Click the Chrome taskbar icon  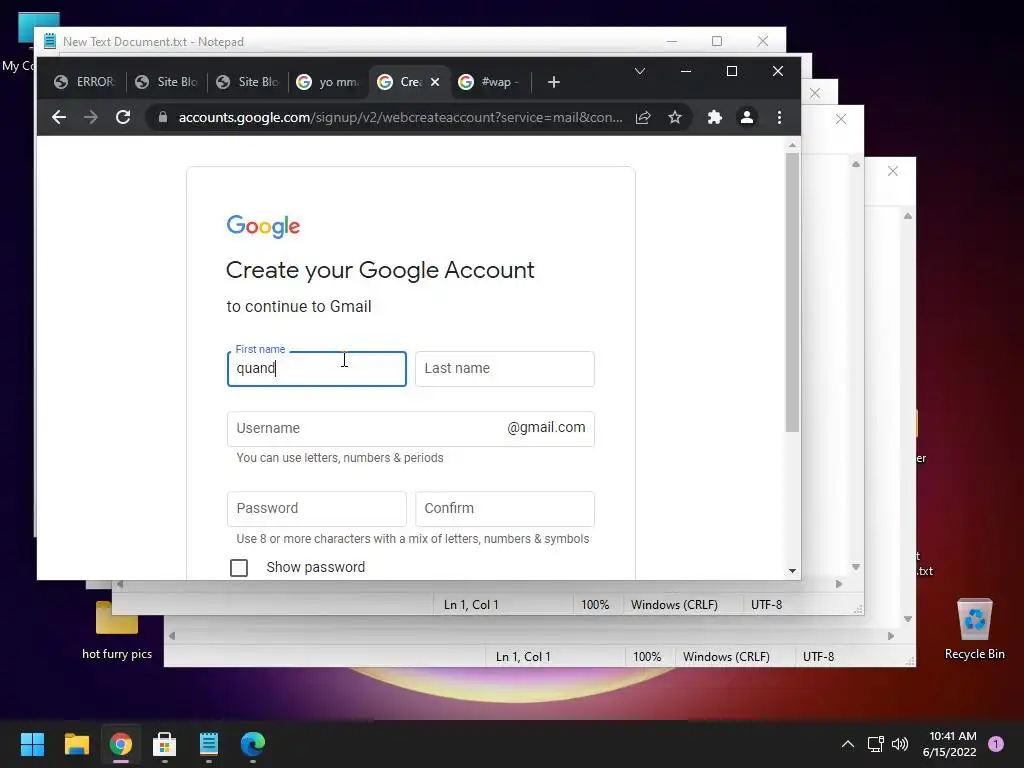pos(121,744)
